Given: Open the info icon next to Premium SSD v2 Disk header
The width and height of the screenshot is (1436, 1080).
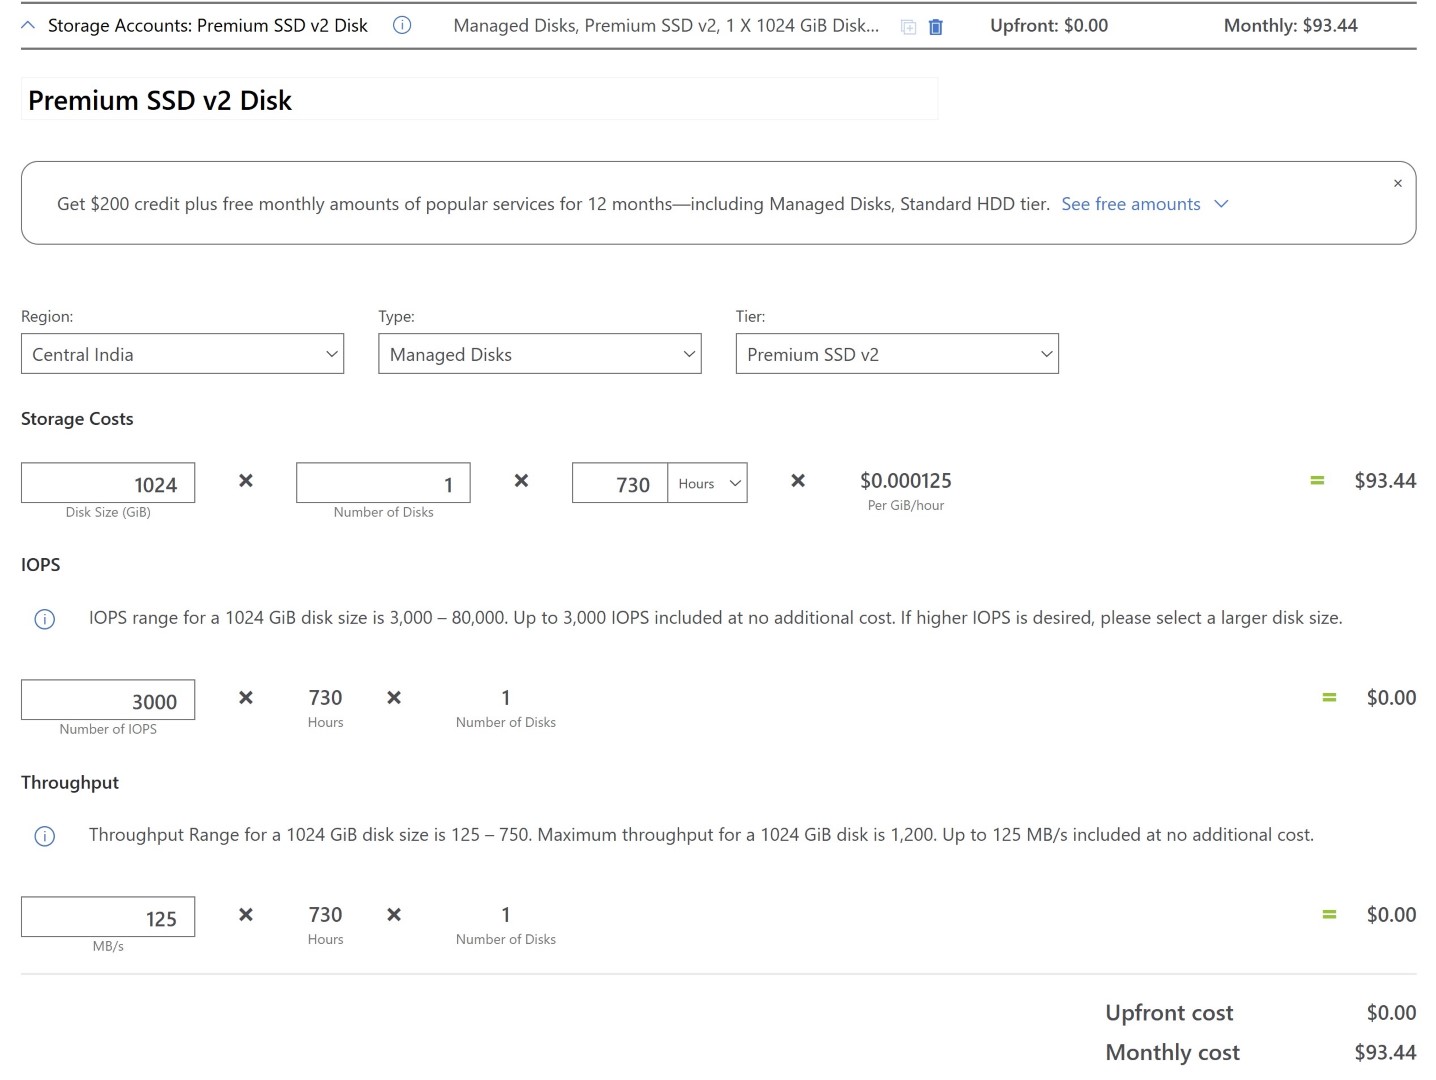Looking at the screenshot, I should coord(402,25).
